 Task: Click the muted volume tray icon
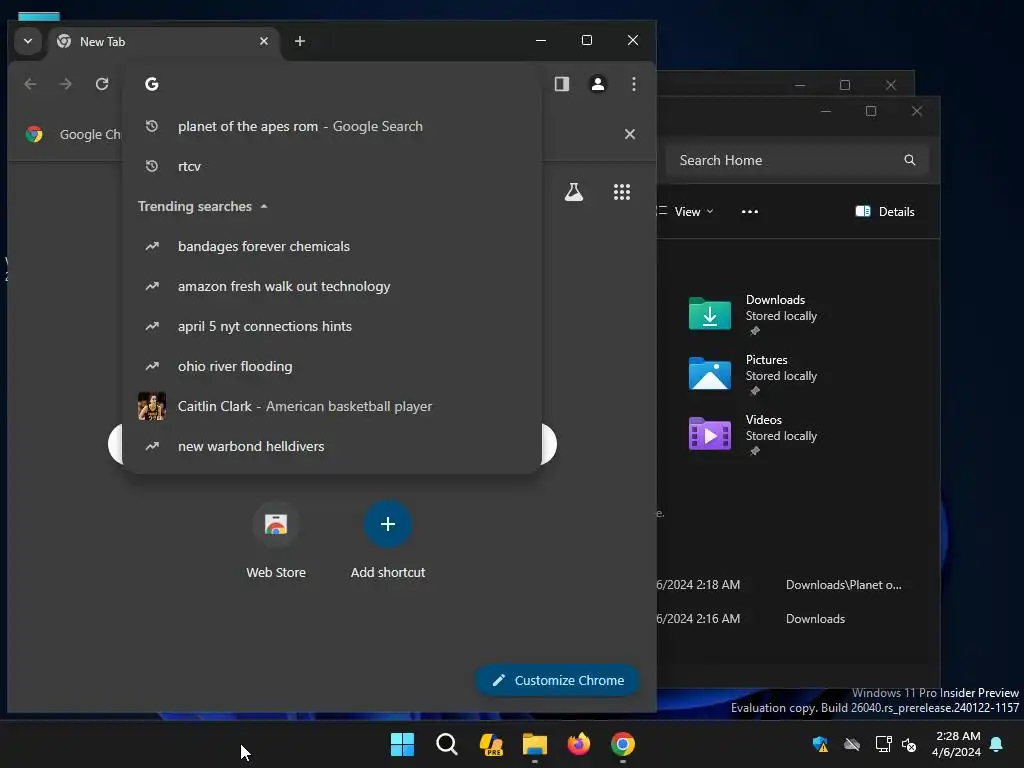(909, 744)
